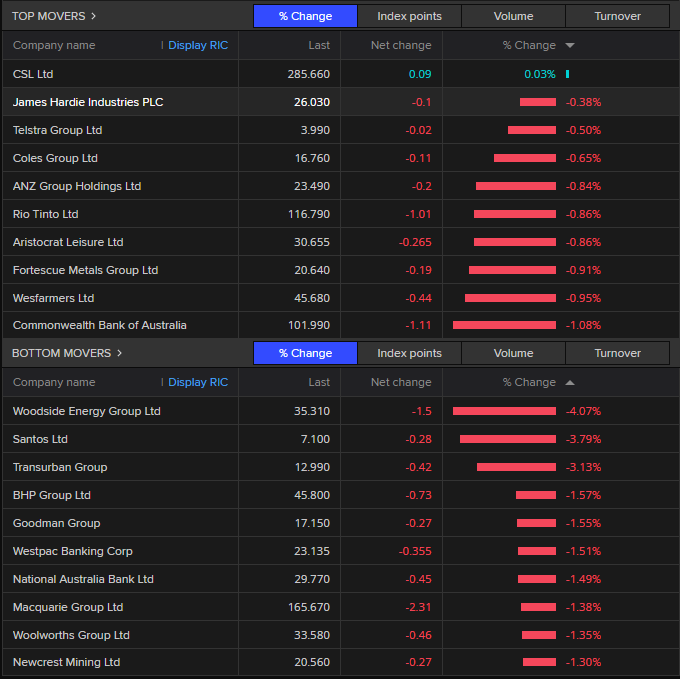This screenshot has width=680, height=679.
Task: Select Coles Group Ltd company name
Action: tap(55, 158)
